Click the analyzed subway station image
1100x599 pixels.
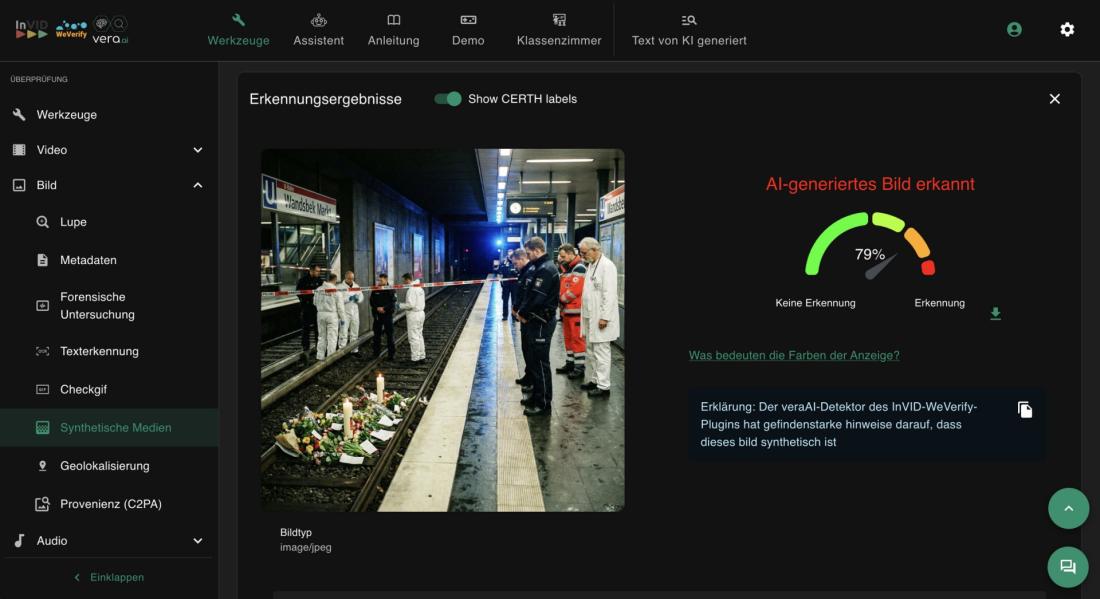[442, 330]
